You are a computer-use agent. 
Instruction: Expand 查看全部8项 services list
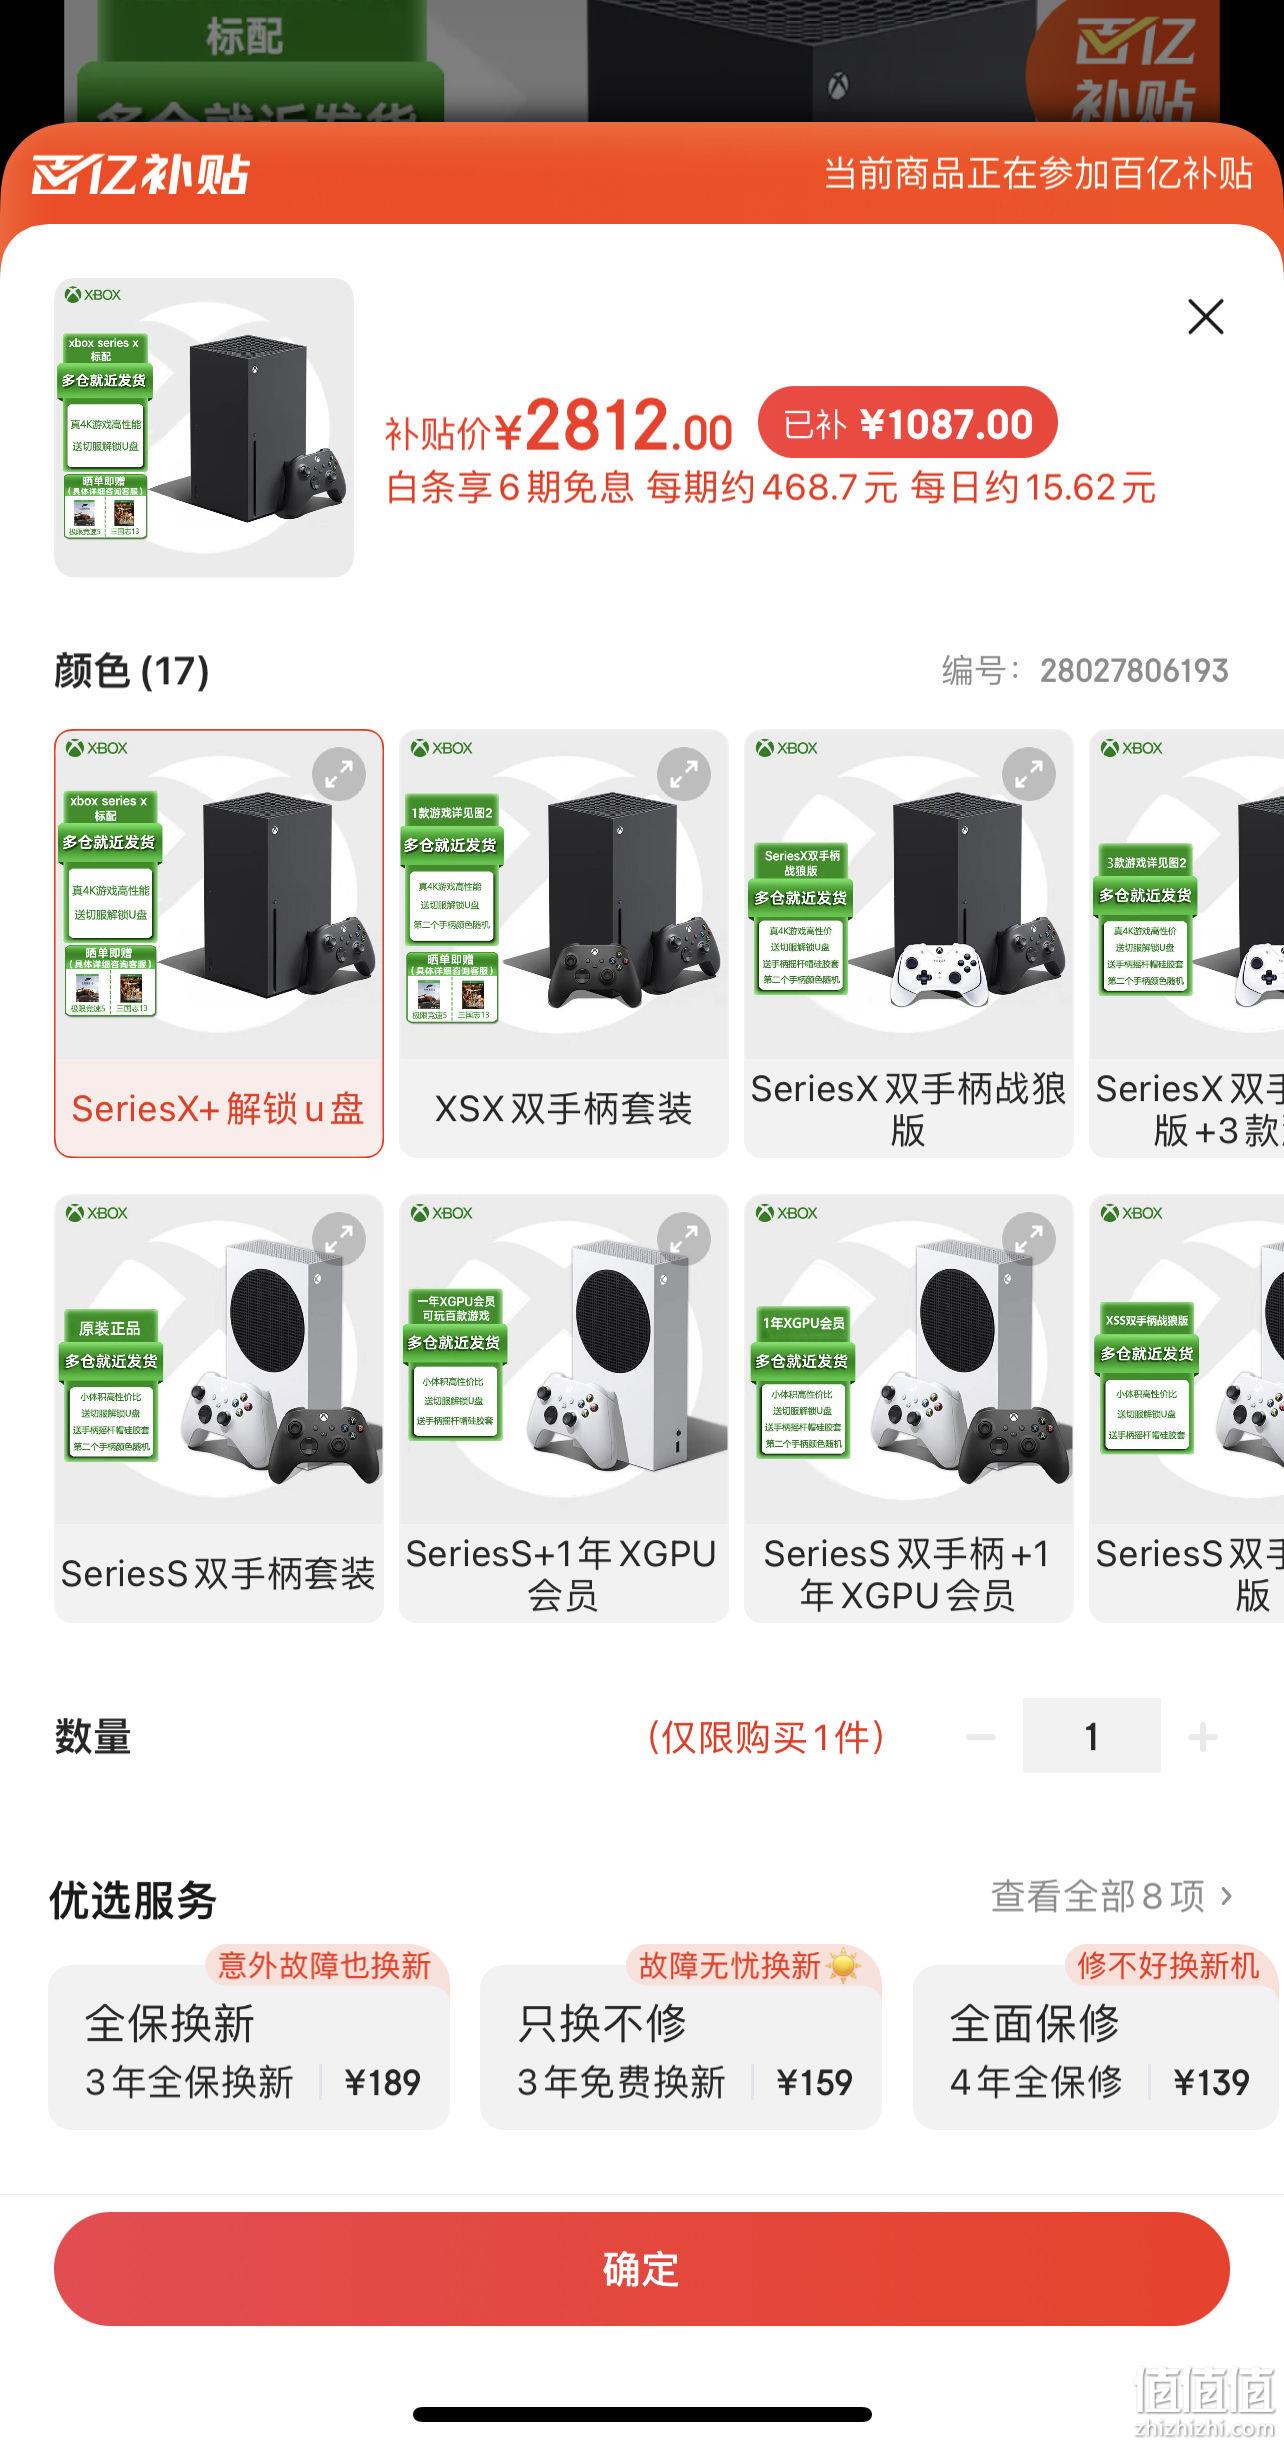pyautogui.click(x=1112, y=1896)
